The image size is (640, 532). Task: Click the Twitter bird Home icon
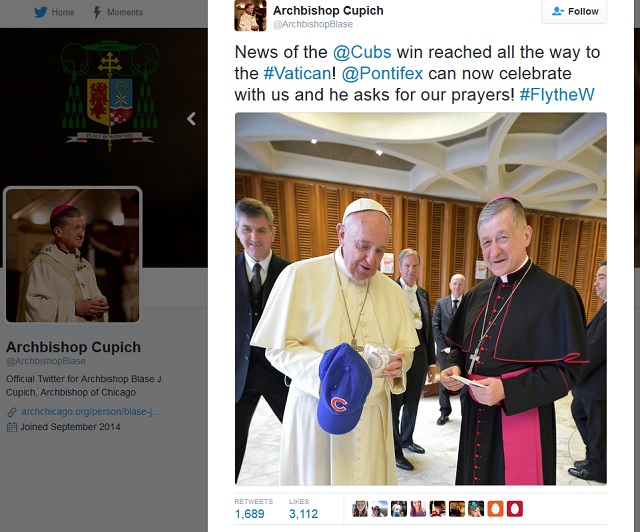[40, 12]
